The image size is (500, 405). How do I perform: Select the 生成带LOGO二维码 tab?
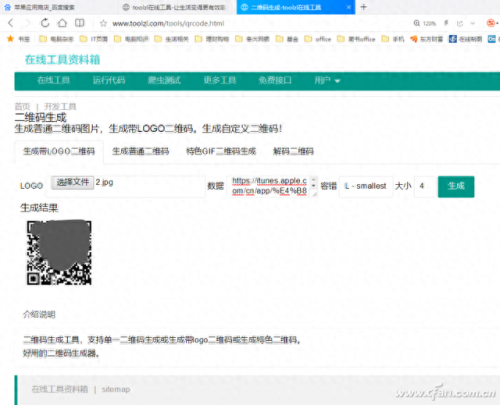tap(59, 152)
